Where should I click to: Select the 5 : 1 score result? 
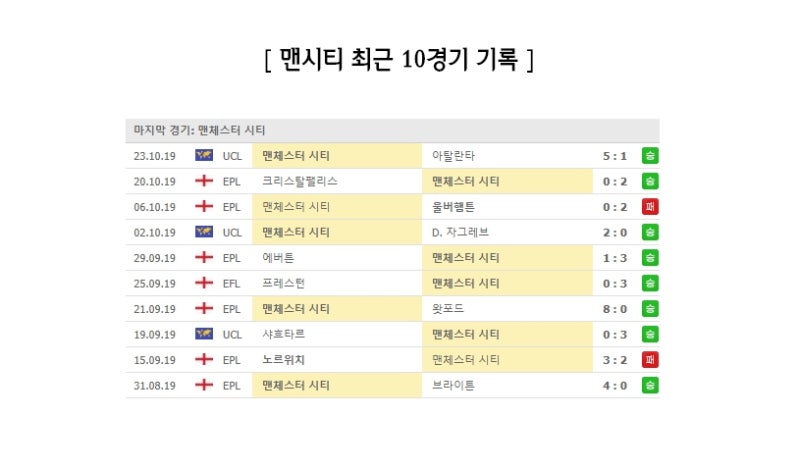click(614, 156)
